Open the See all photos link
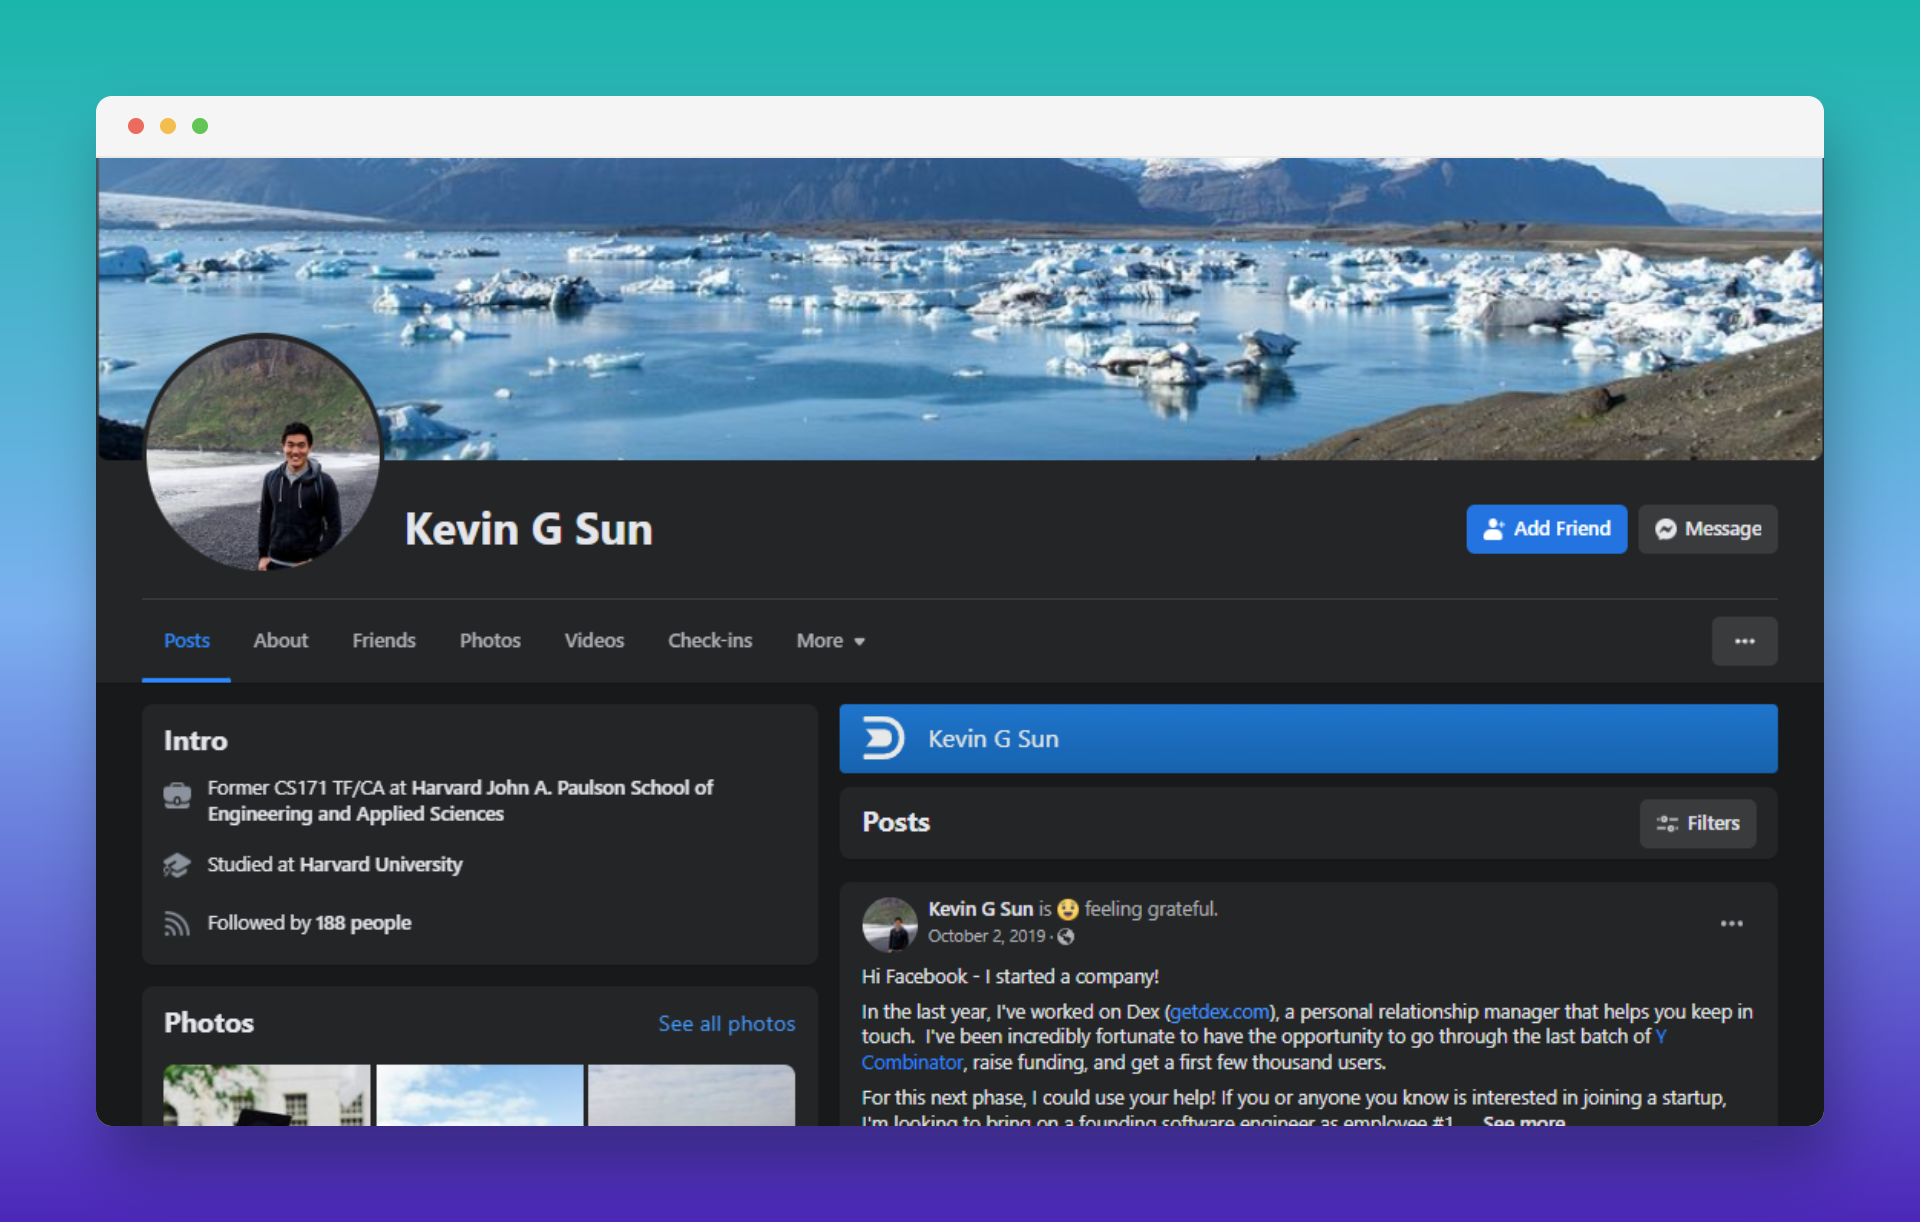The height and width of the screenshot is (1222, 1920). coord(726,1023)
